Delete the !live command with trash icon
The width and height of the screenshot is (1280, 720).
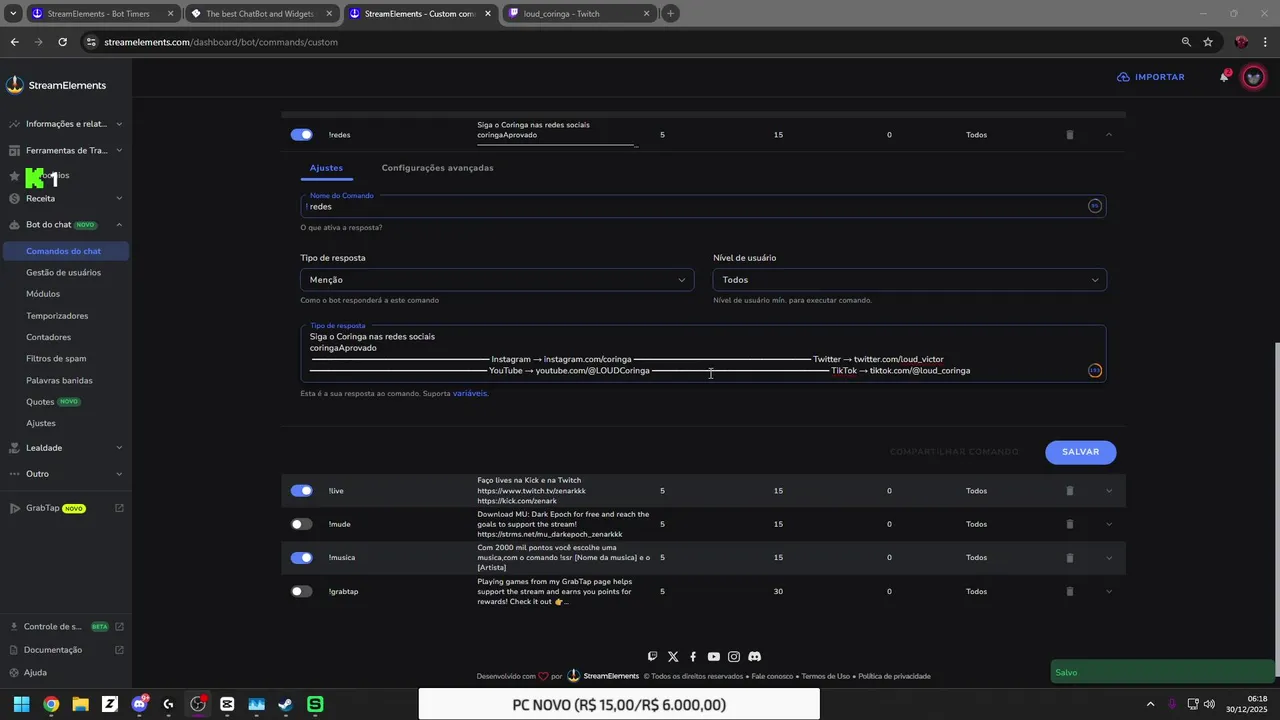tap(1069, 491)
